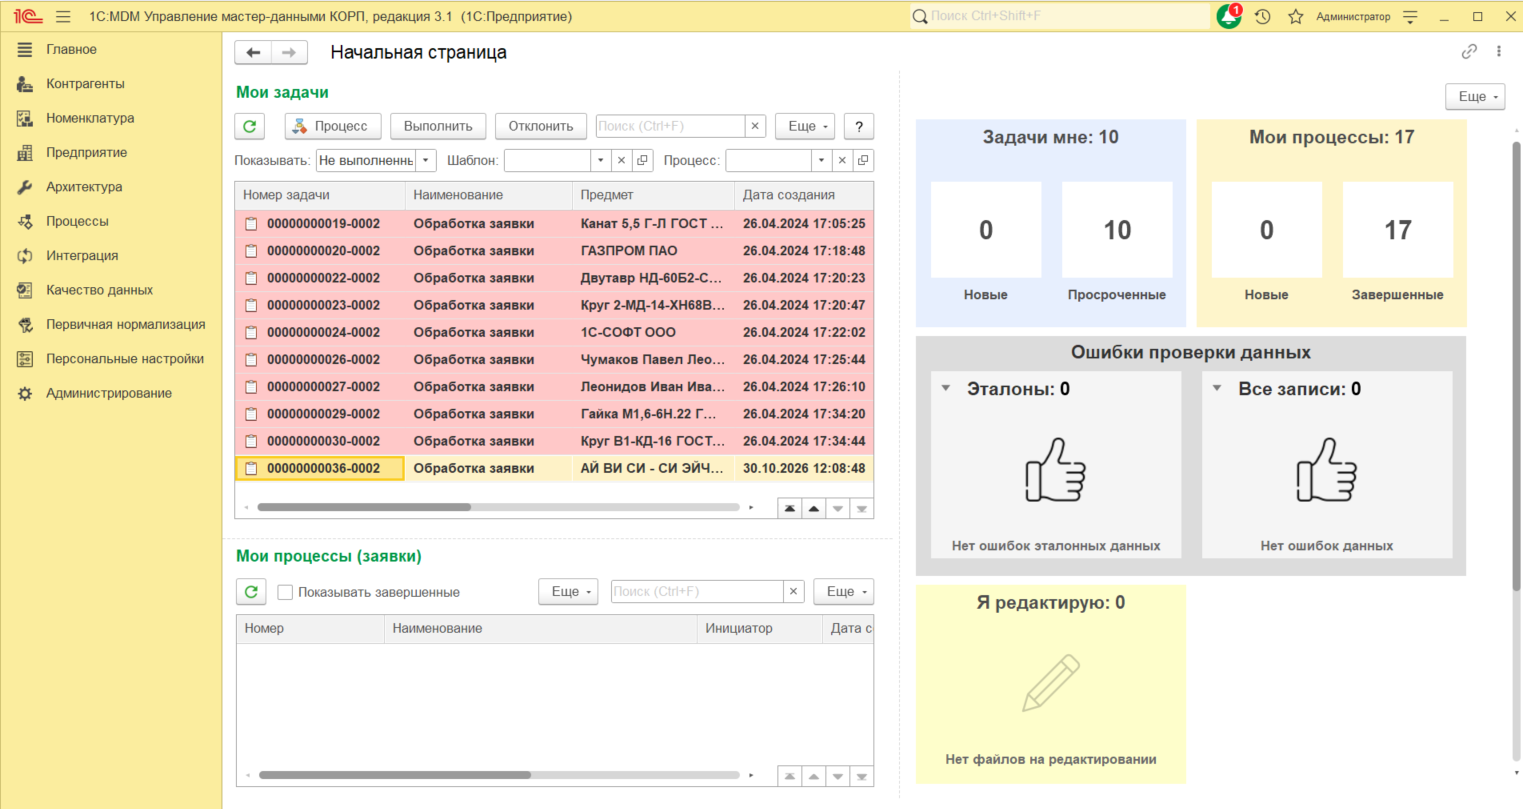The height and width of the screenshot is (809, 1523).
Task: Jump to first row in tasks list
Action: click(x=790, y=508)
